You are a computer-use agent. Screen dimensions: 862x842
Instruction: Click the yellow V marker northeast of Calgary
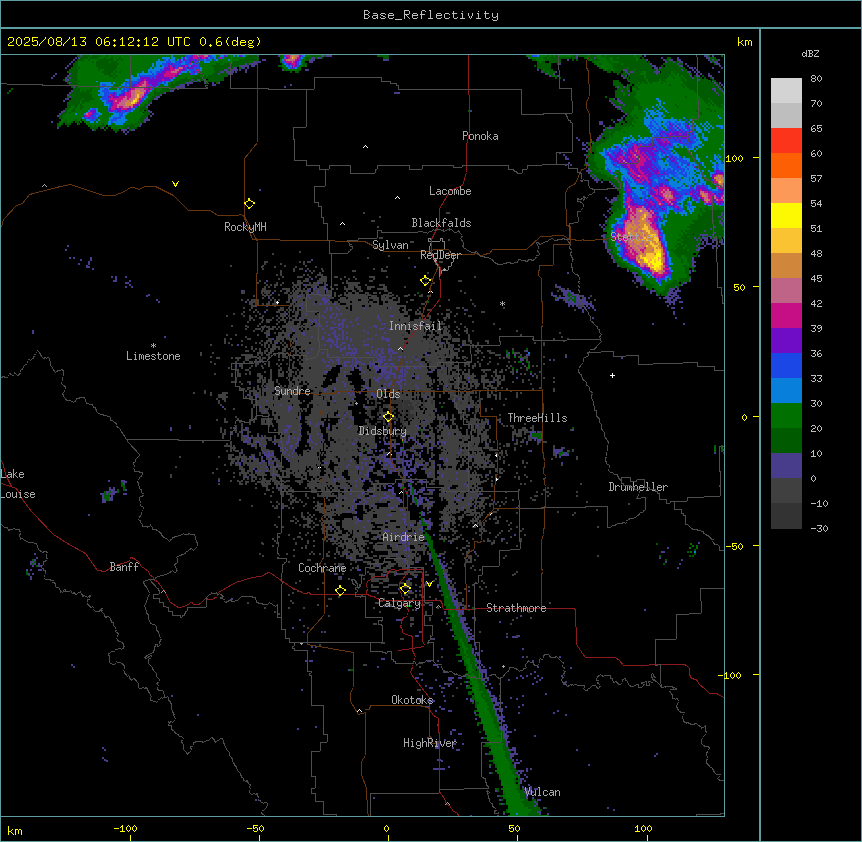[x=429, y=584]
